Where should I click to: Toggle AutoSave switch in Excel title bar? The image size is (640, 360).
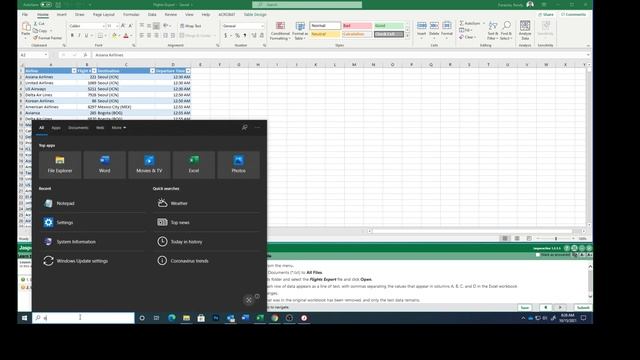click(46, 4)
